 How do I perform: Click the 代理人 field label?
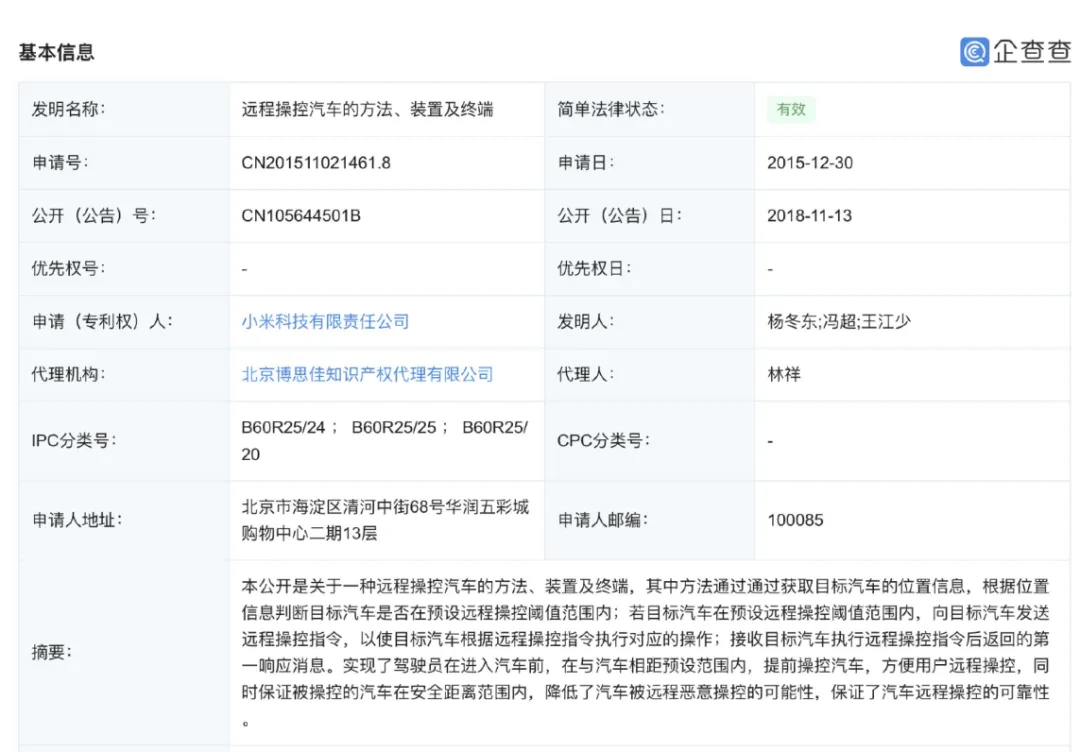585,375
